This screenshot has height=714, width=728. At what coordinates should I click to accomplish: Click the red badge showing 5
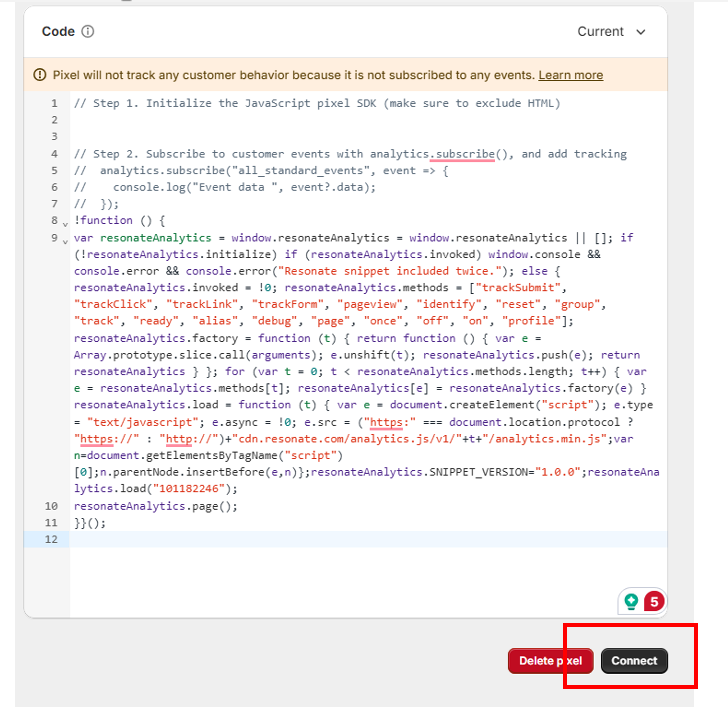tap(654, 602)
